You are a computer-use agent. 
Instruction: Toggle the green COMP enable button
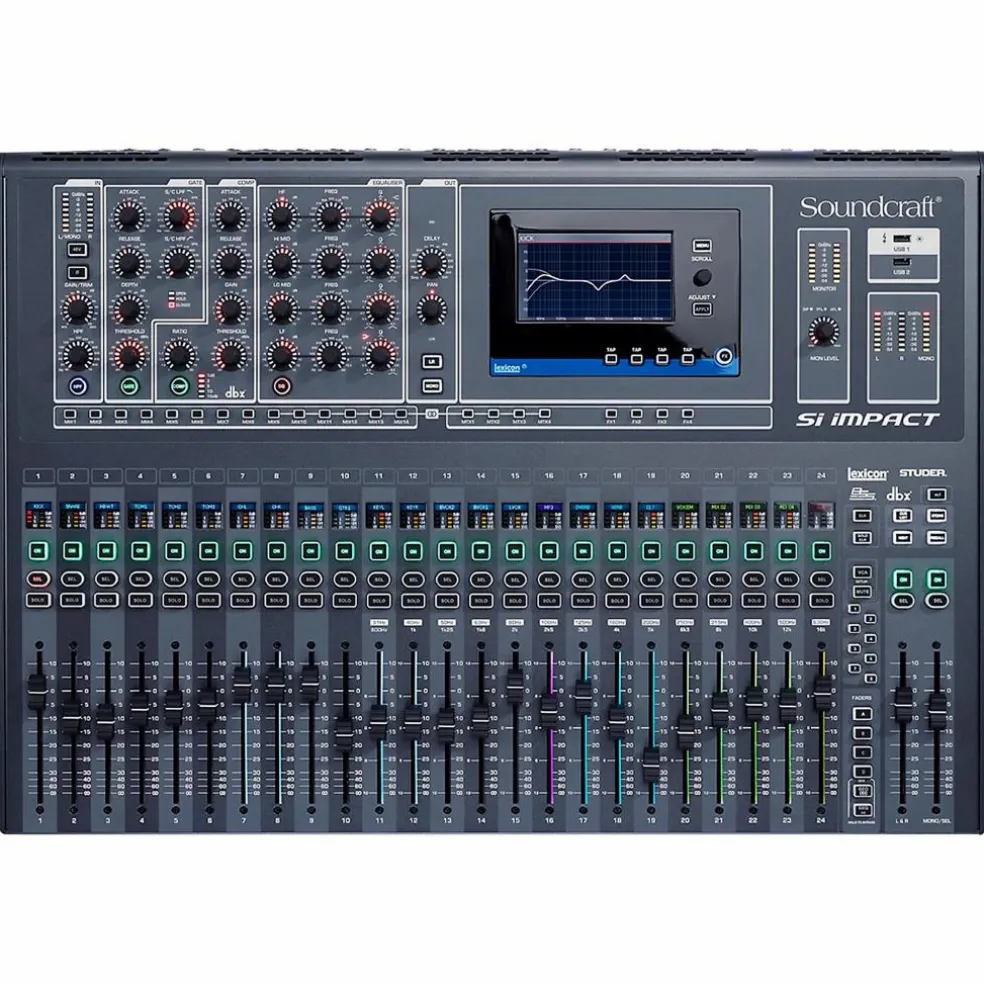tap(179, 386)
